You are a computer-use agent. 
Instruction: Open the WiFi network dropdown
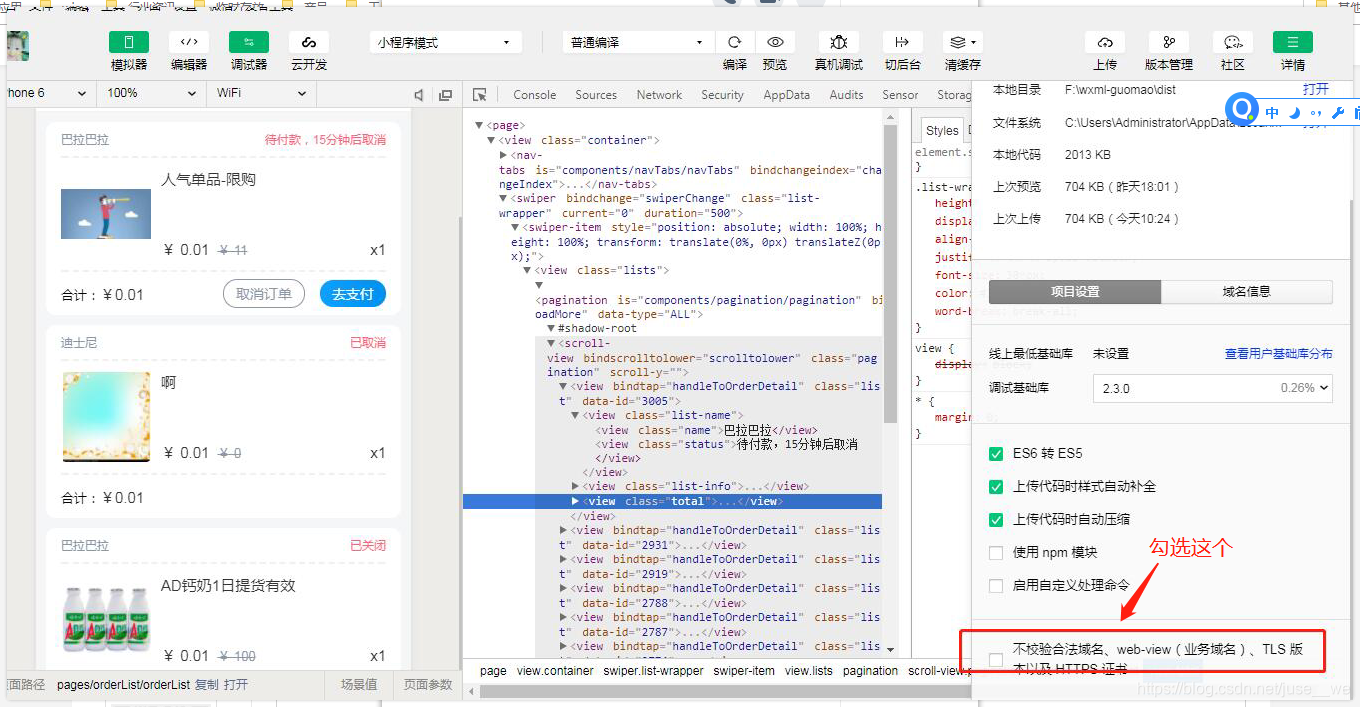tap(262, 93)
